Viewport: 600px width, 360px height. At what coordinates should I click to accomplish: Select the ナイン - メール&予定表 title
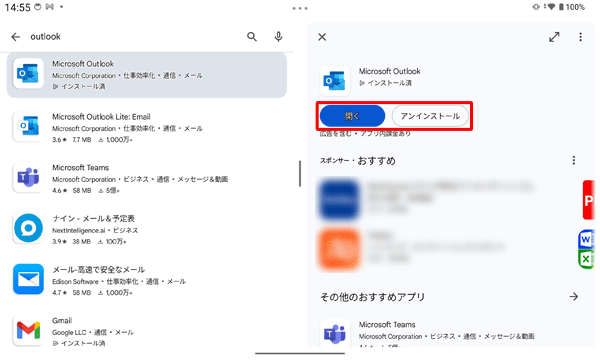coord(93,218)
